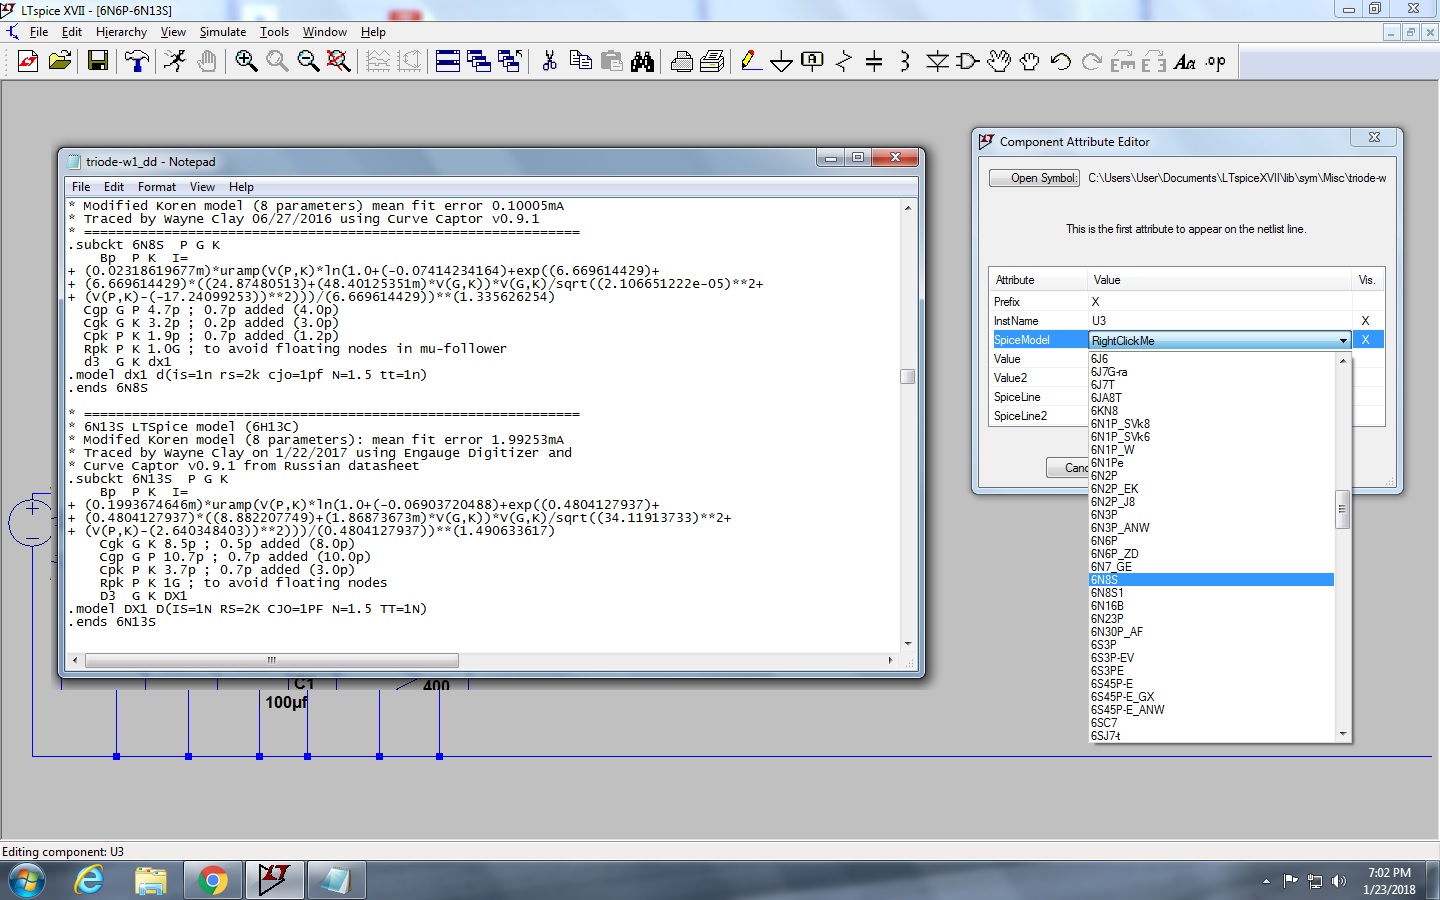Open Notepad Format menu

(157, 187)
